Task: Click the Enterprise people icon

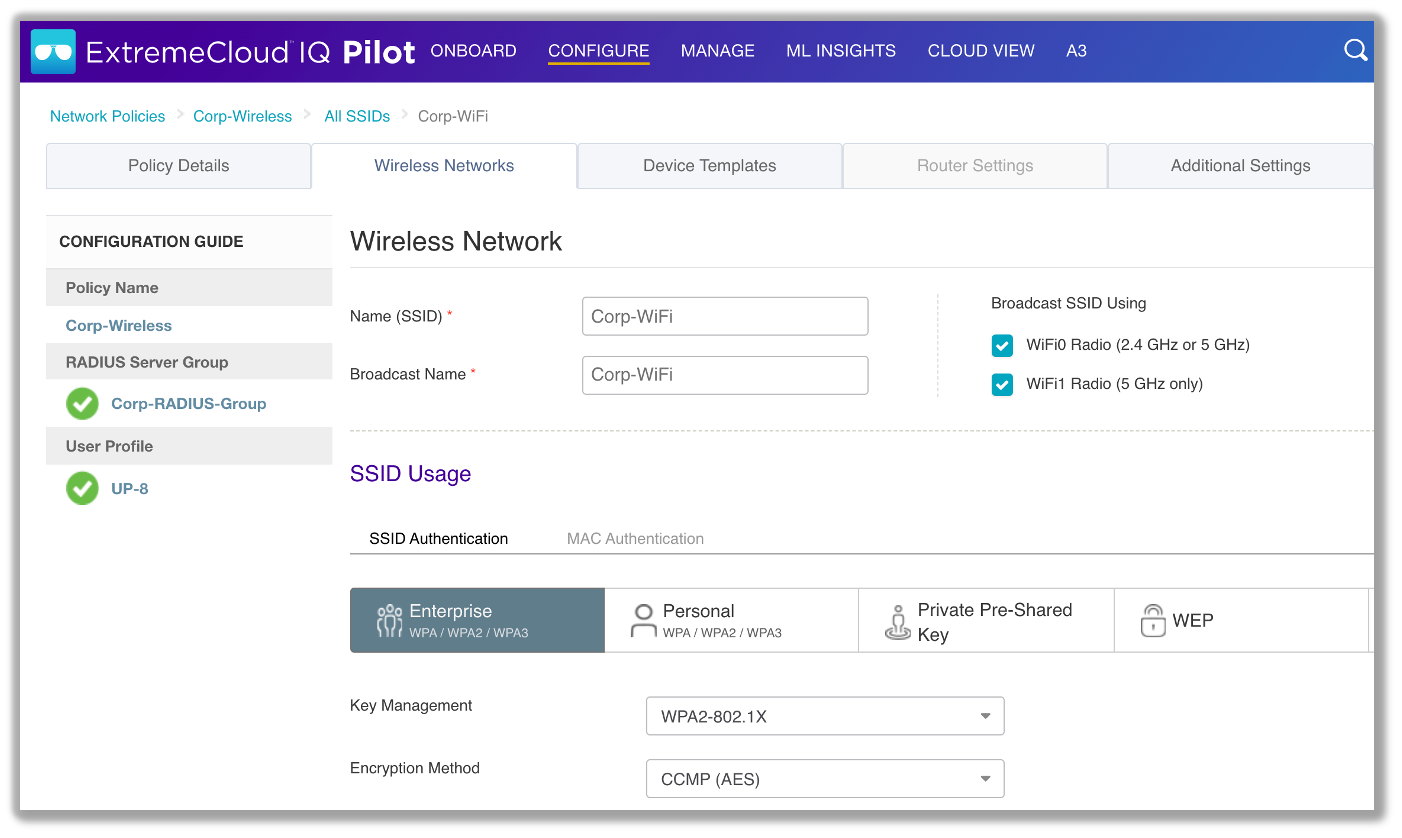Action: point(389,620)
